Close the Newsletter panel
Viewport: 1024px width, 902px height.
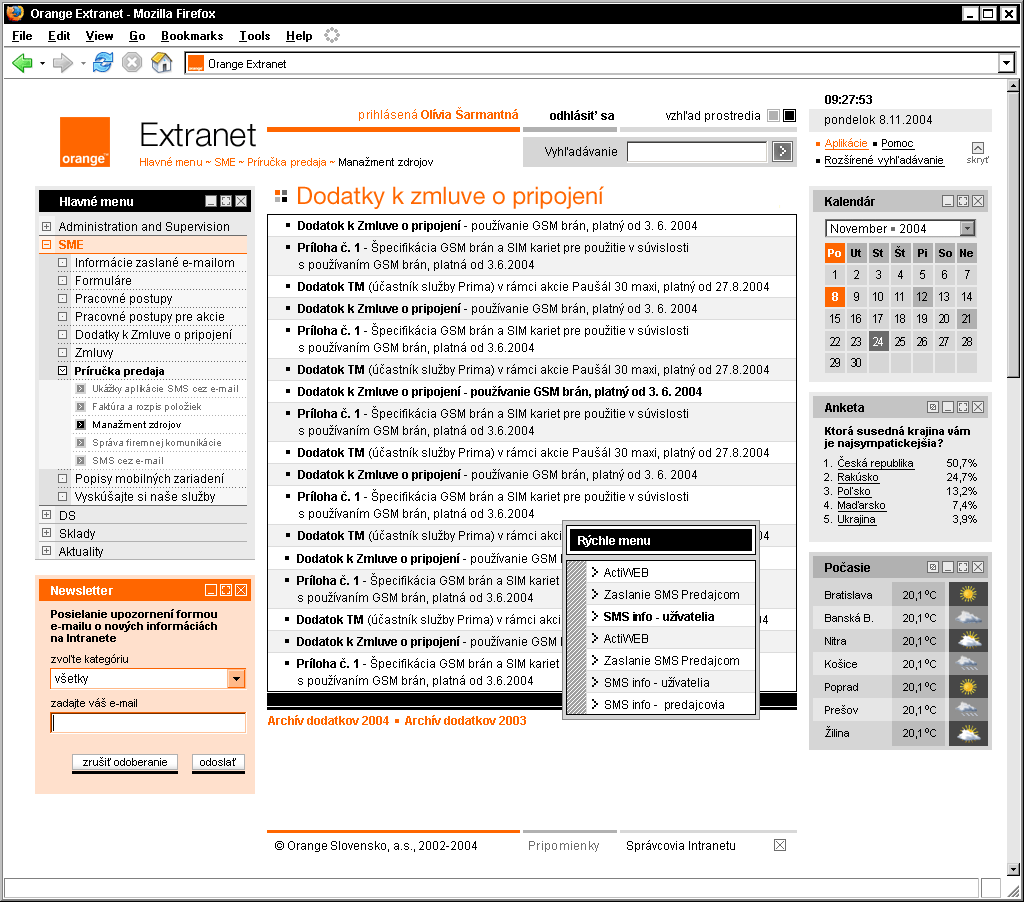pyautogui.click(x=241, y=590)
